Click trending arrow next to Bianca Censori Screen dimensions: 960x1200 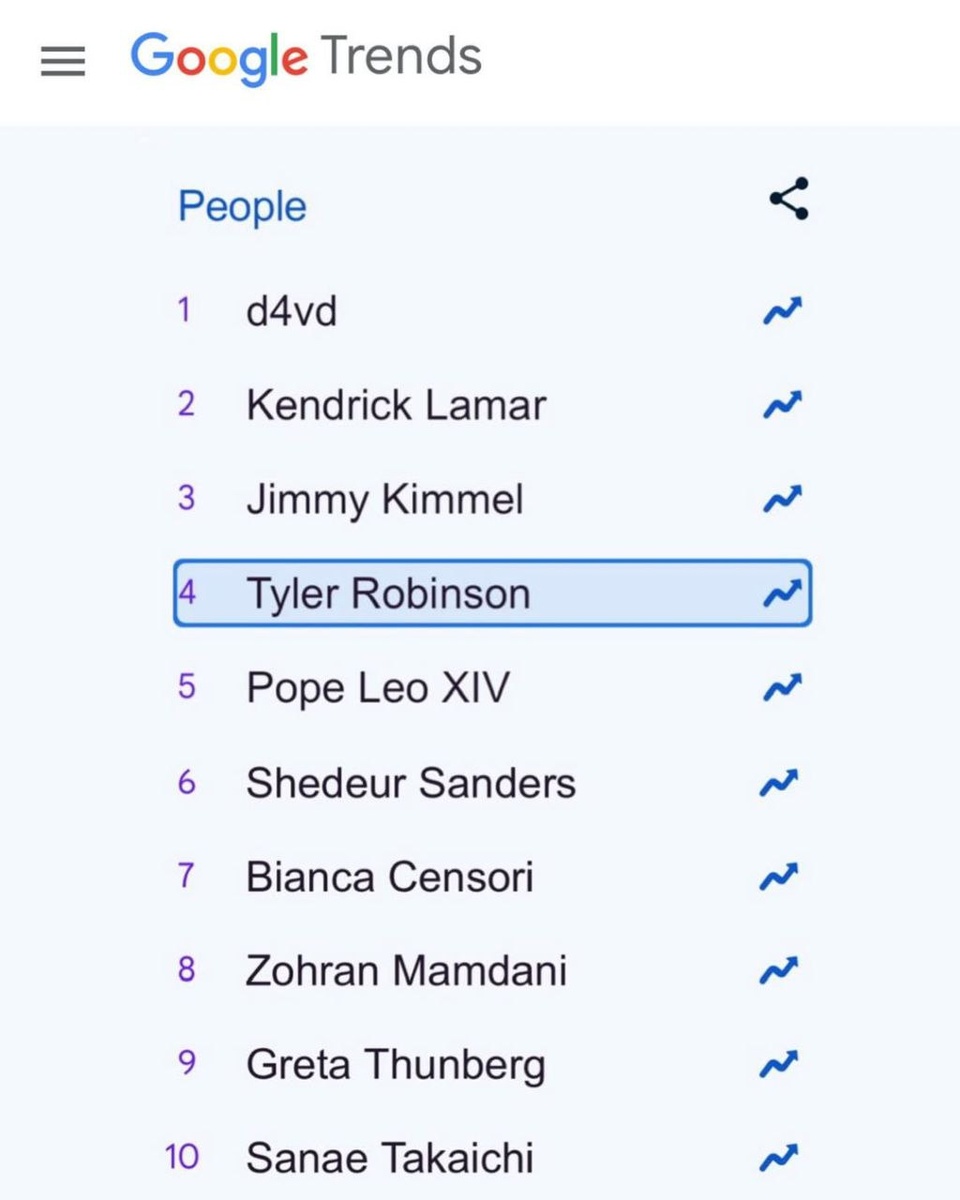pos(782,877)
